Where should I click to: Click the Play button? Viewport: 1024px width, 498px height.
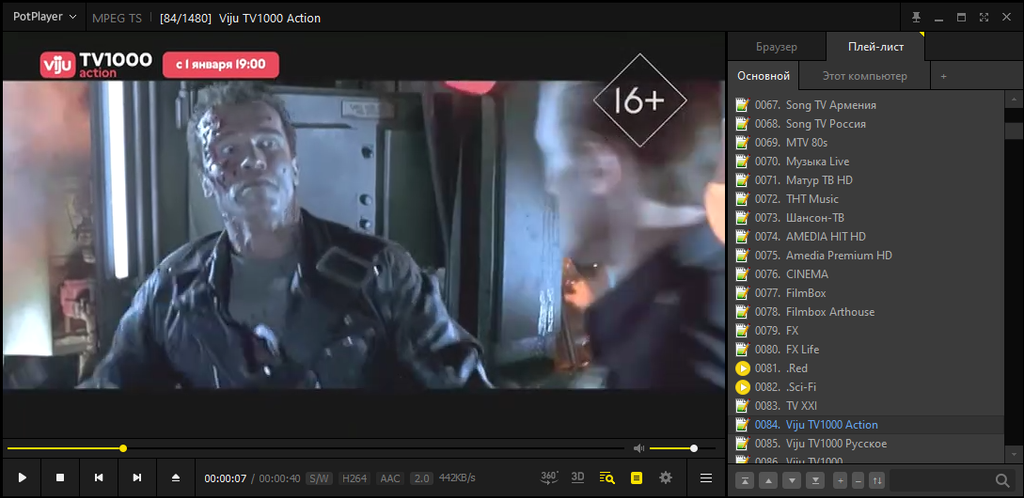(22, 478)
